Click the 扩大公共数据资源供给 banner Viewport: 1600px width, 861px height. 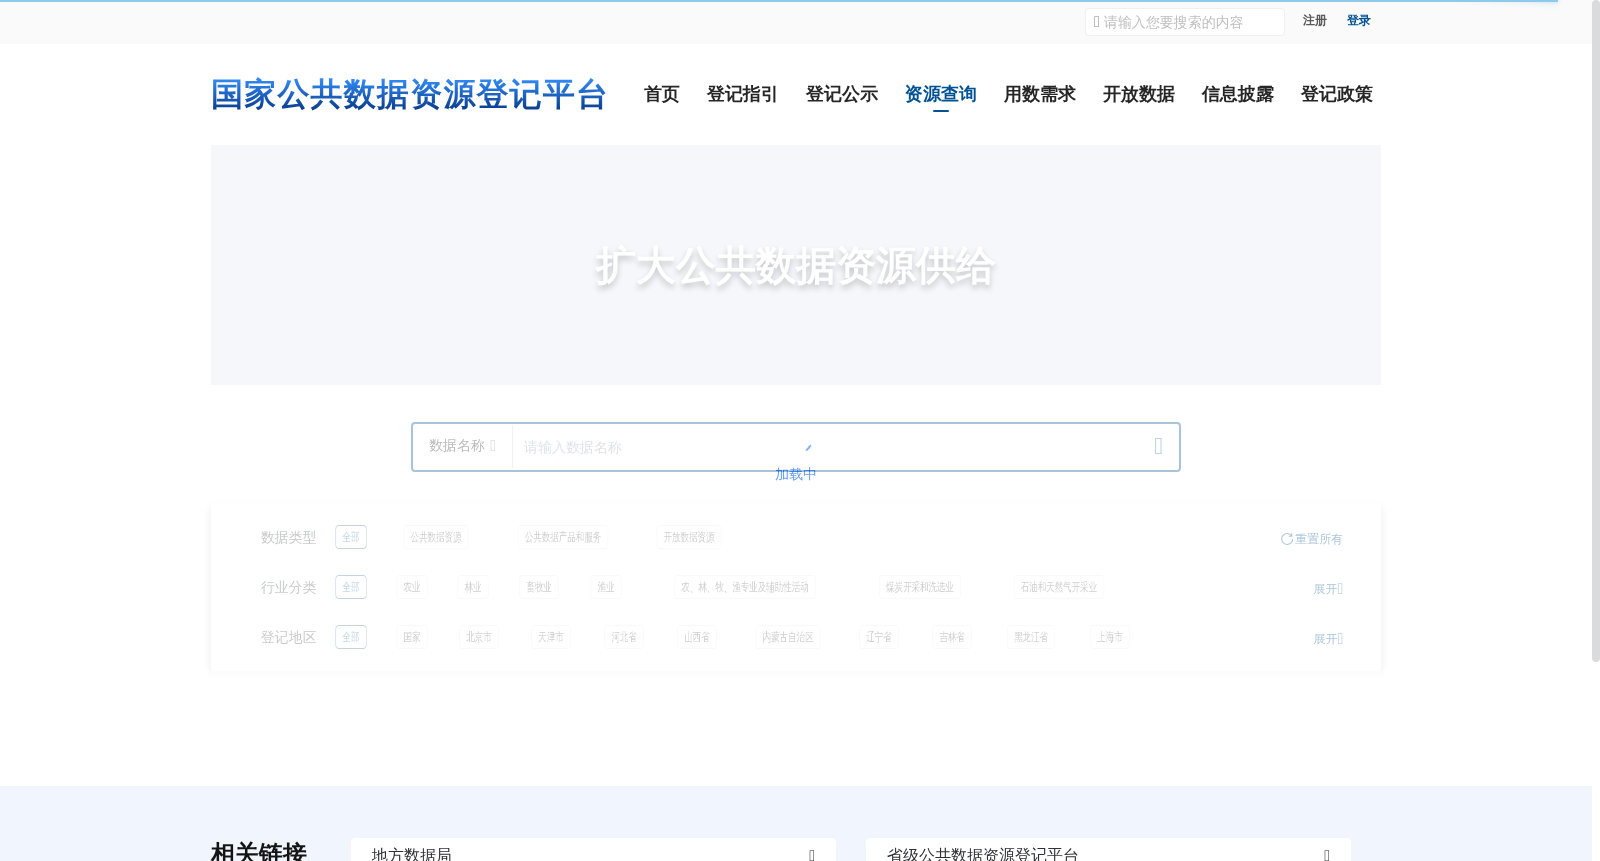pyautogui.click(x=795, y=265)
